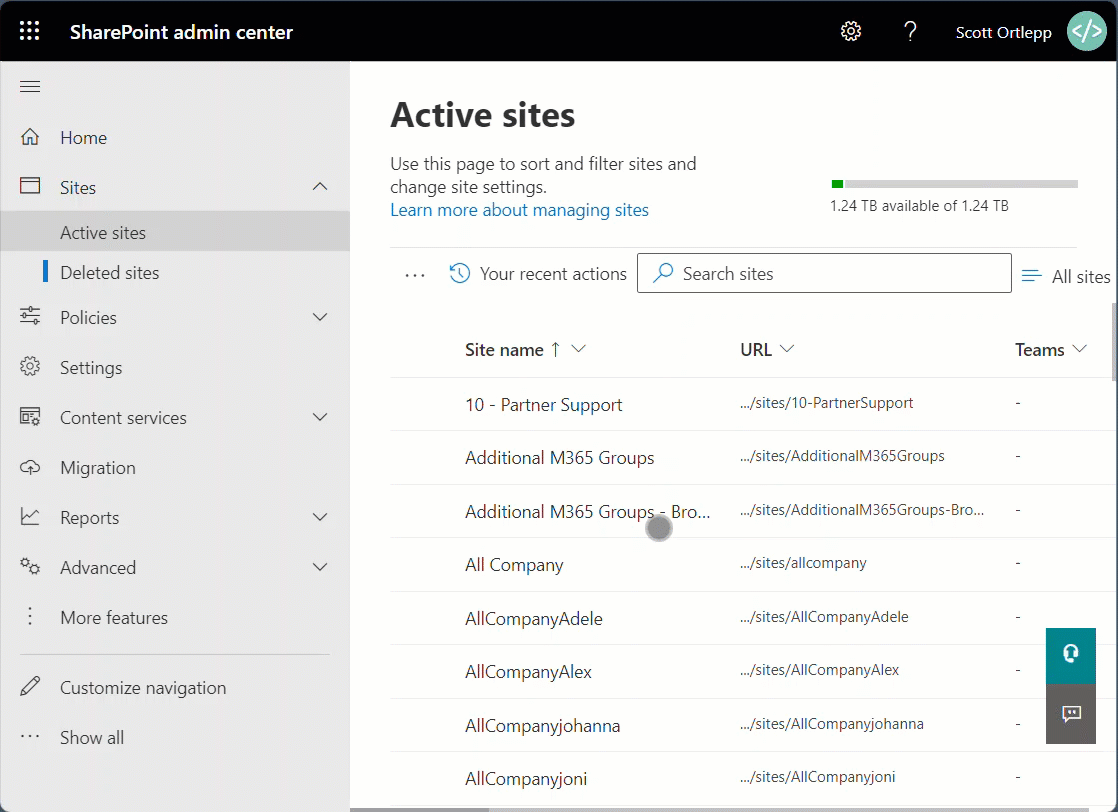Expand the Reports section chevron
Image resolution: width=1118 pixels, height=812 pixels.
coord(320,517)
